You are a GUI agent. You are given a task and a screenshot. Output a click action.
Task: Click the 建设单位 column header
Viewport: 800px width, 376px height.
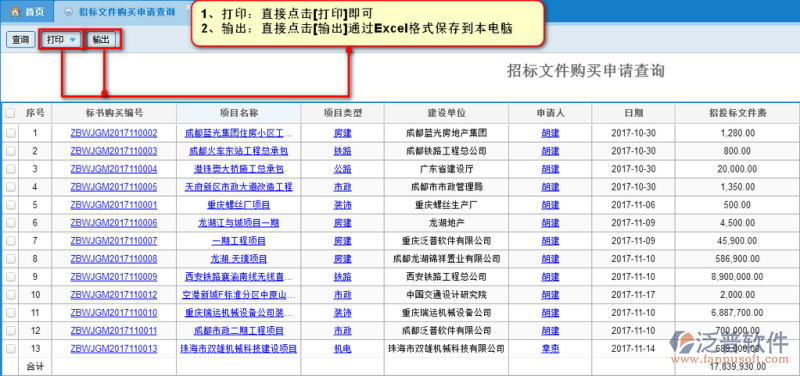pos(446,113)
